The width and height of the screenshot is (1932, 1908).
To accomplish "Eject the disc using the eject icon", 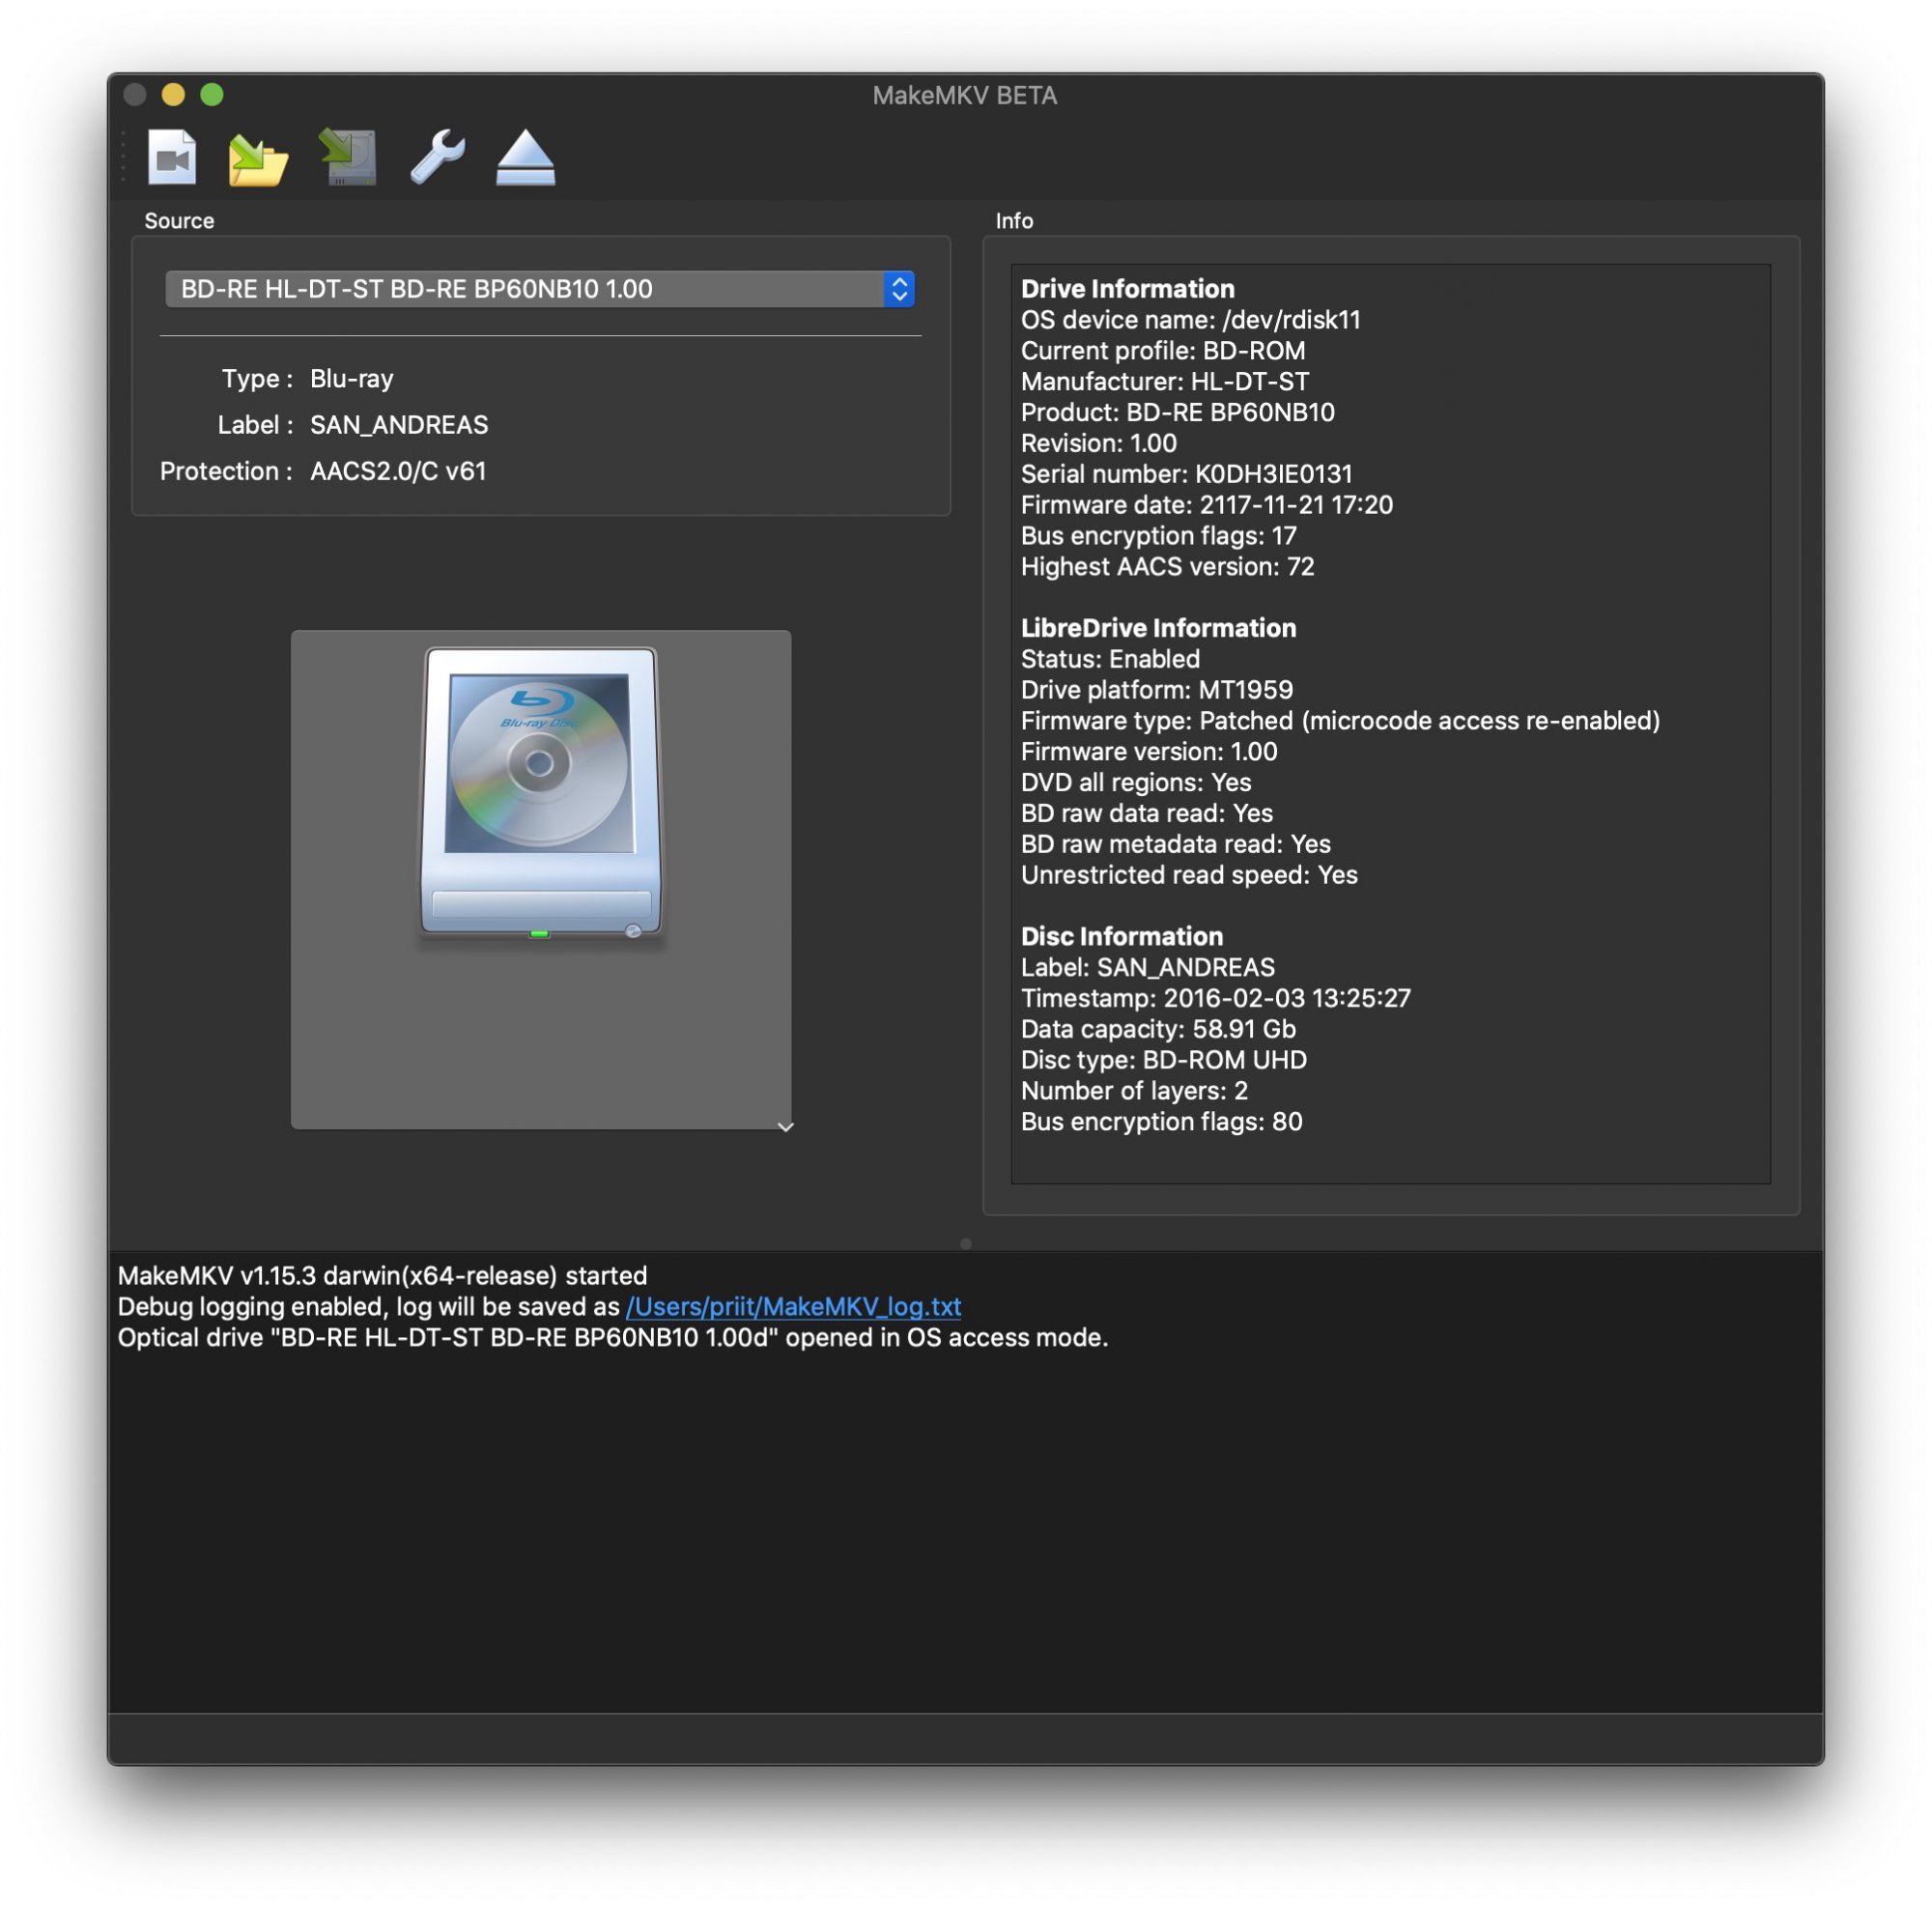I will point(525,160).
